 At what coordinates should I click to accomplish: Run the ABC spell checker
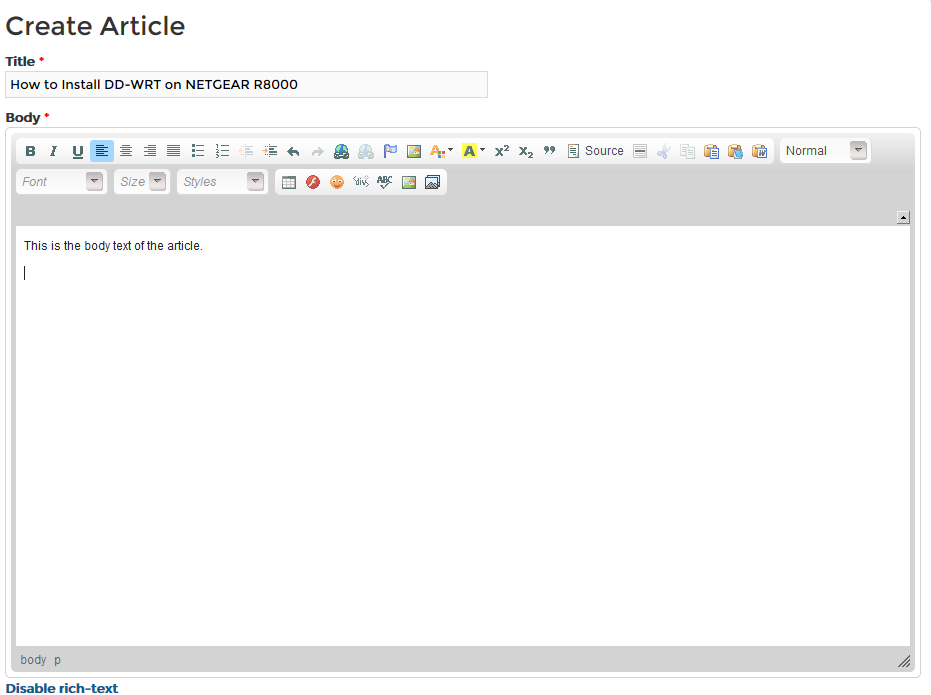point(385,182)
